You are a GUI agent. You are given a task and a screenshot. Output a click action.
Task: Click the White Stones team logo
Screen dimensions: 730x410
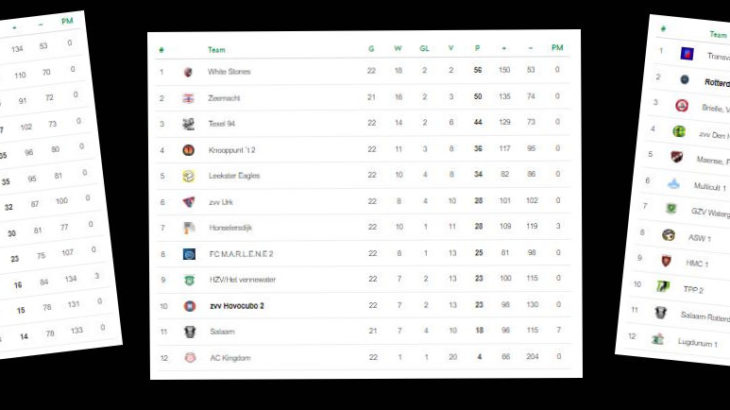coord(188,72)
